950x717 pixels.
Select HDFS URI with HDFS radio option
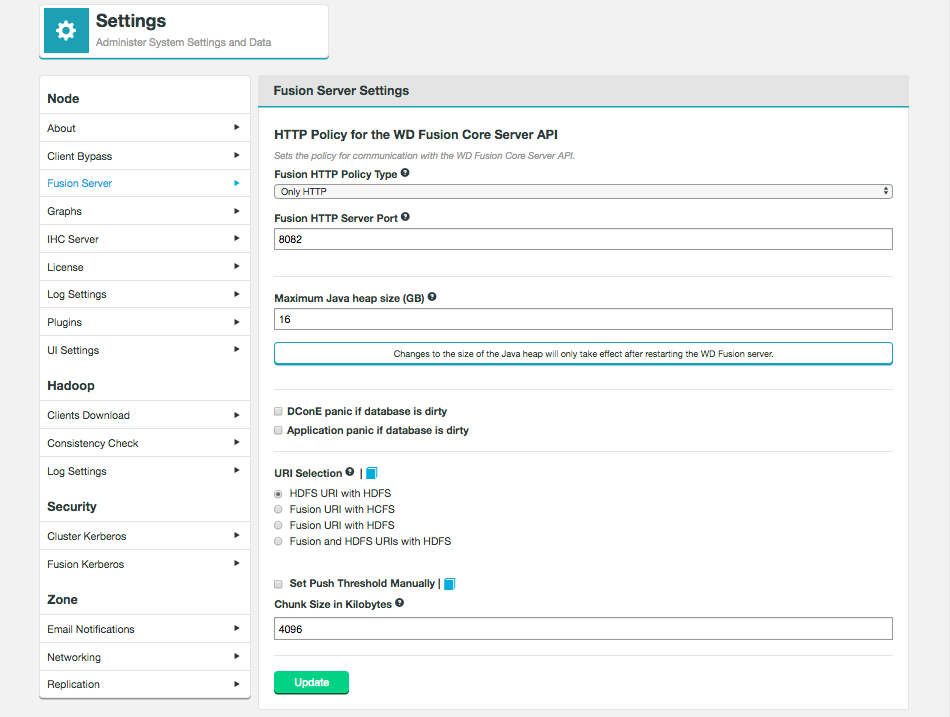[x=278, y=494]
